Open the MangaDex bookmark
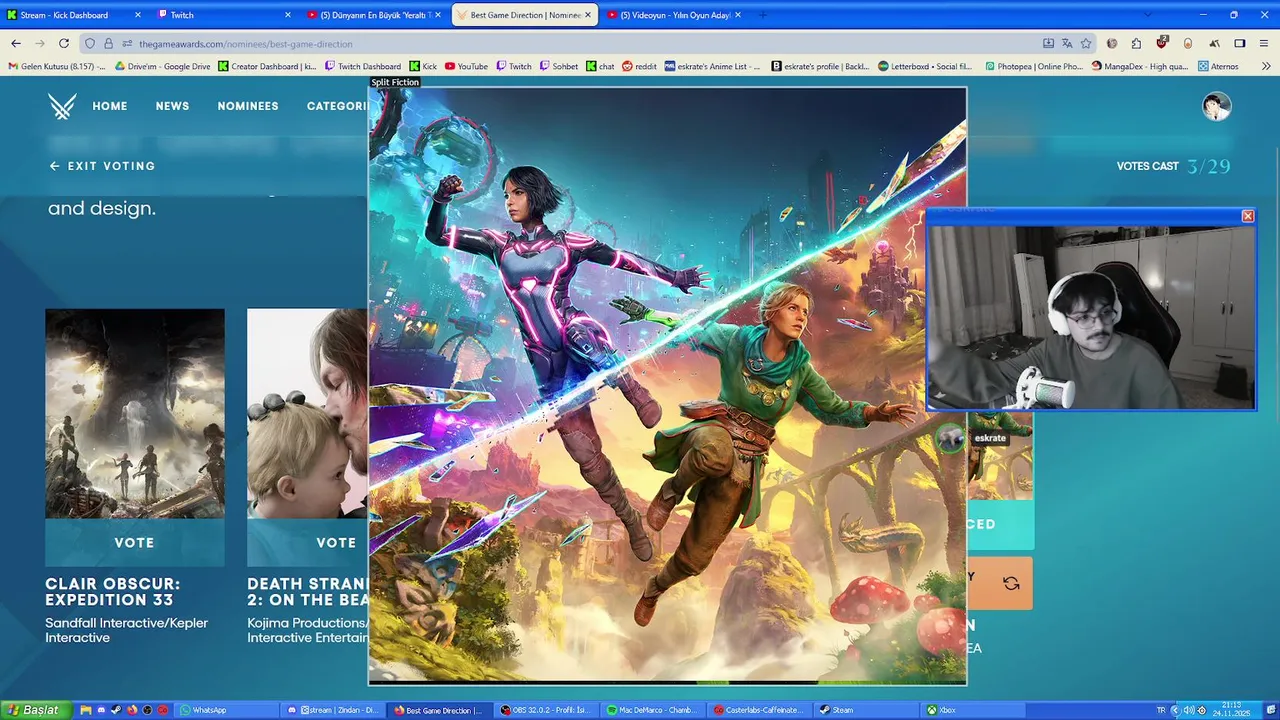1280x720 pixels. (1140, 66)
